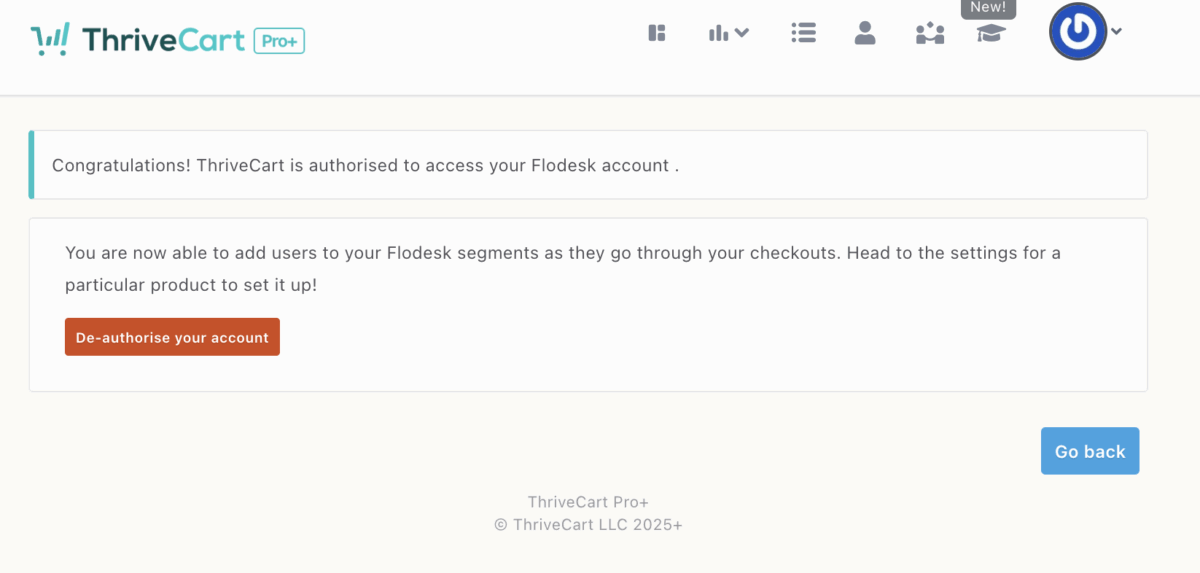1200x573 pixels.
Task: Click the ThriveCart LLC 2025+ copyright
Action: [x=588, y=524]
